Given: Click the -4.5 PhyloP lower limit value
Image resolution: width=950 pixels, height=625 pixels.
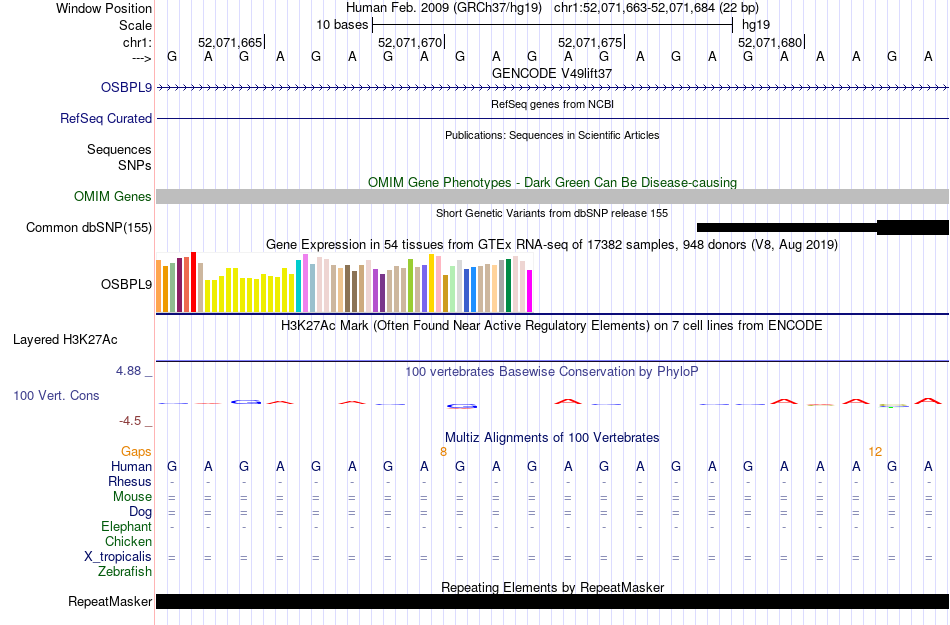Looking at the screenshot, I should coord(130,421).
